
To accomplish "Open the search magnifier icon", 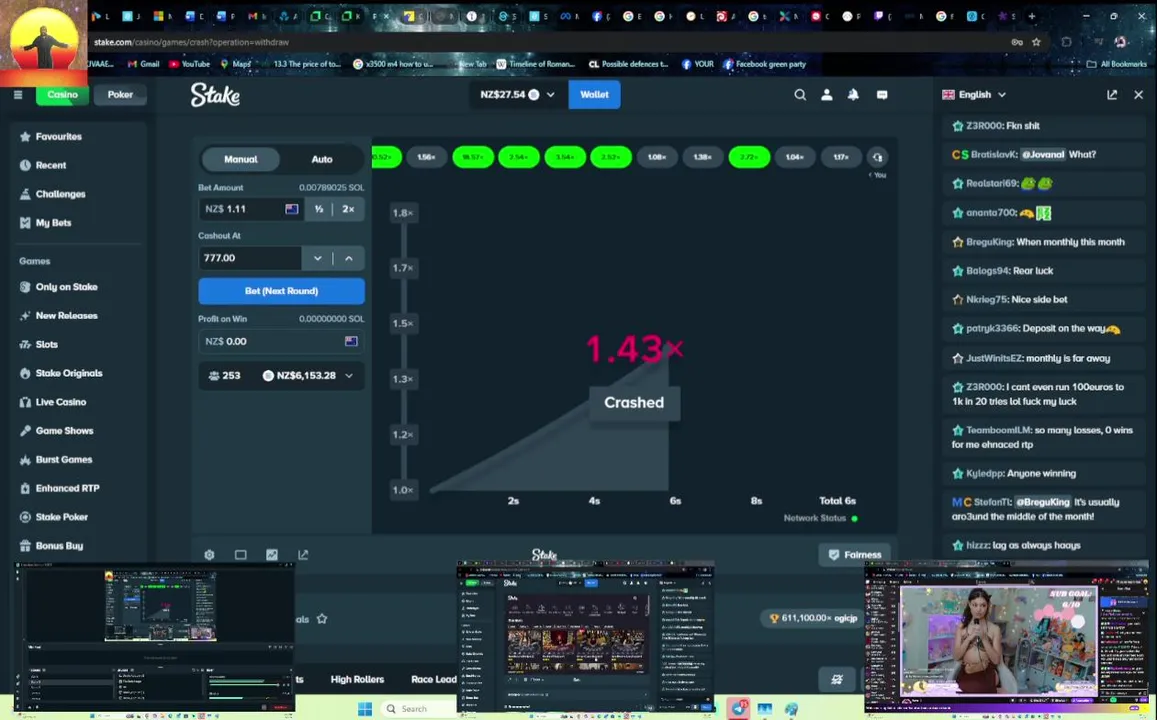I will pos(800,94).
